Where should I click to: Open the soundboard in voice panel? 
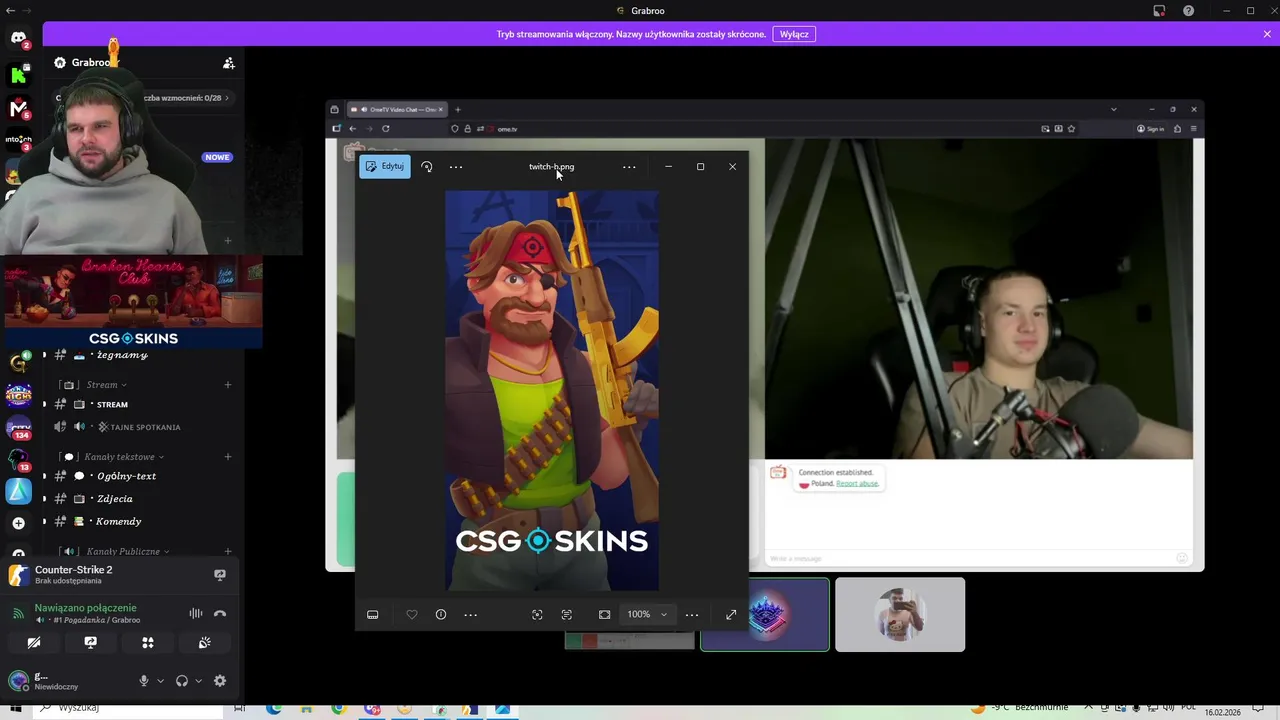(205, 643)
